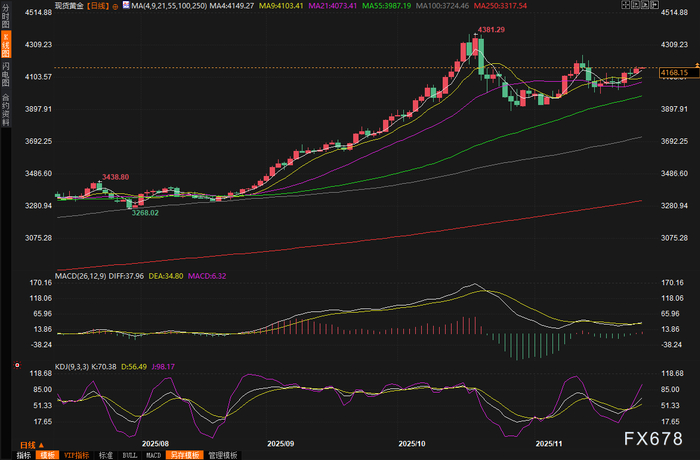Toggle the BULL indicator template

click(129, 455)
